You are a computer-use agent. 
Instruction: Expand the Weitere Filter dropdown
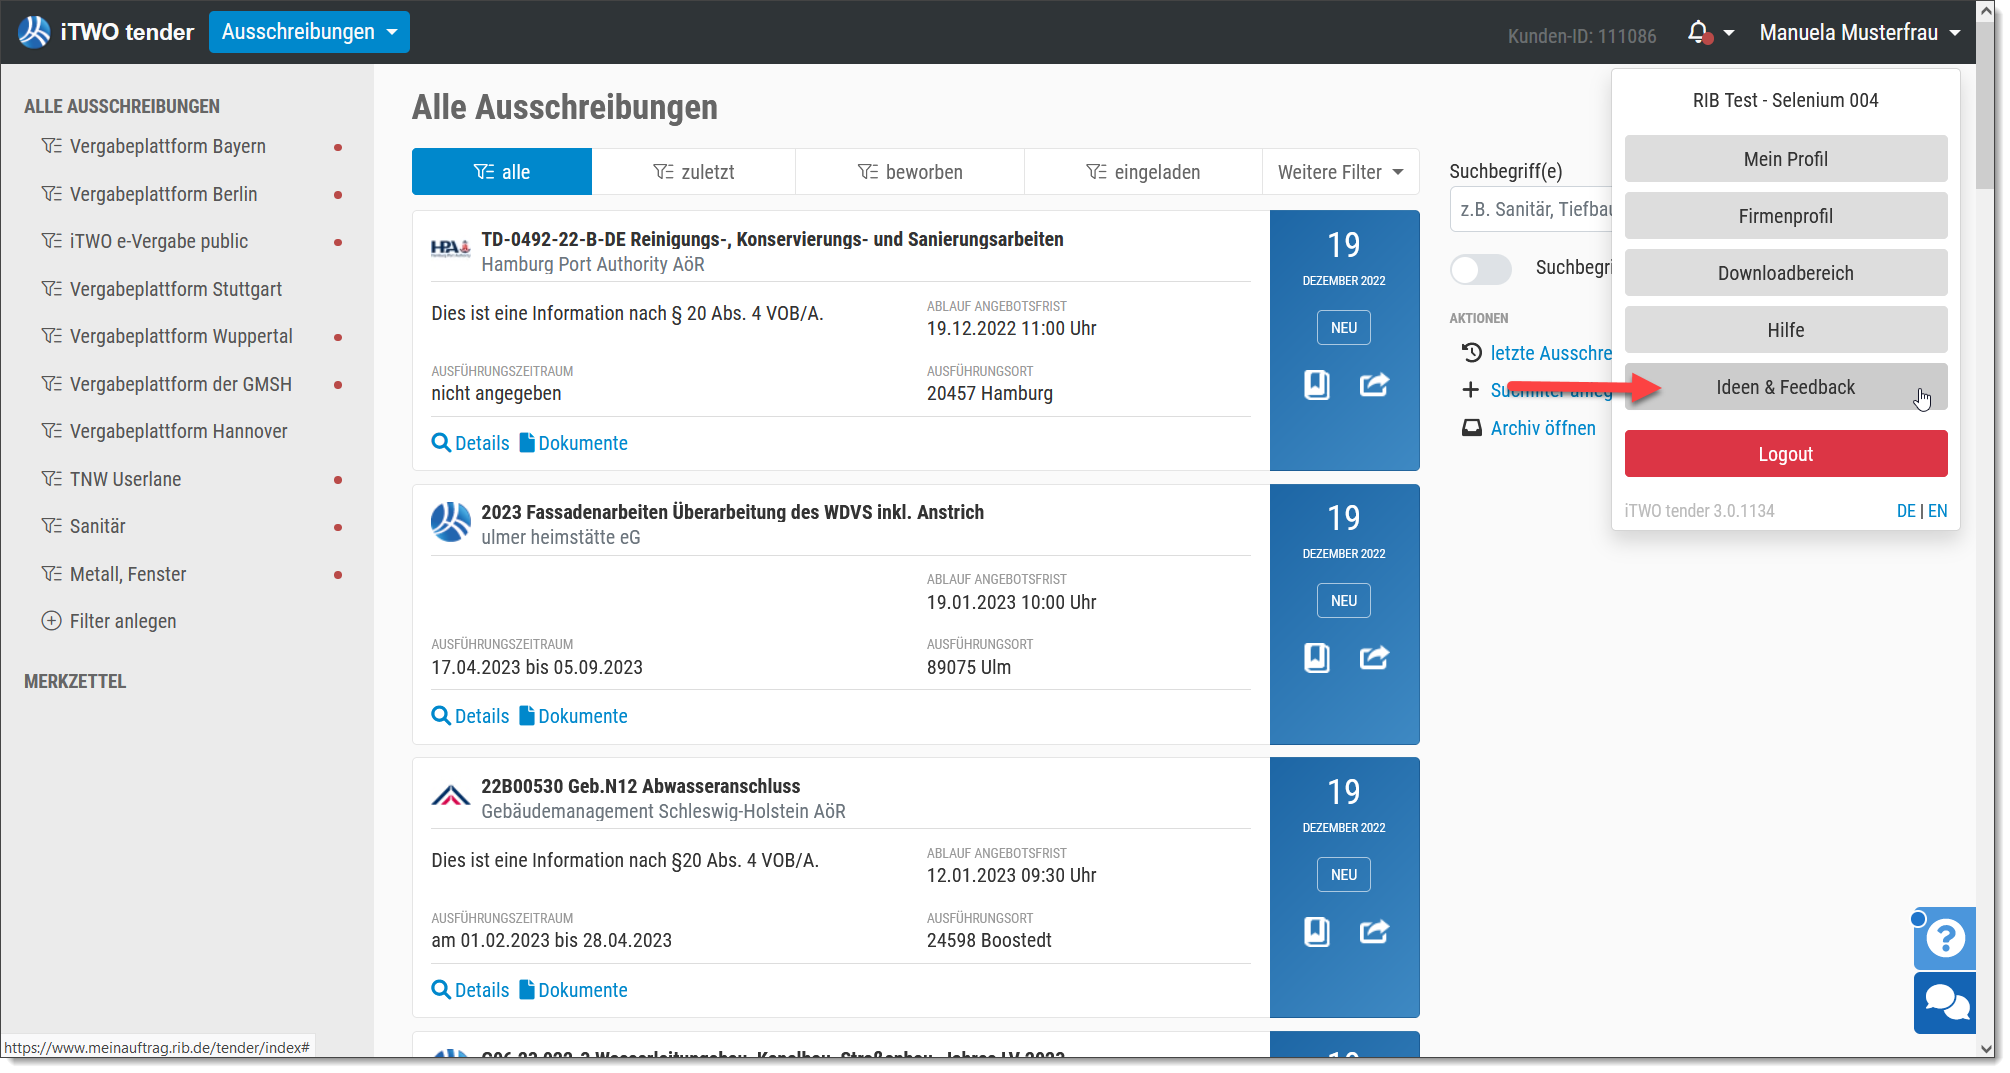pyautogui.click(x=1340, y=172)
